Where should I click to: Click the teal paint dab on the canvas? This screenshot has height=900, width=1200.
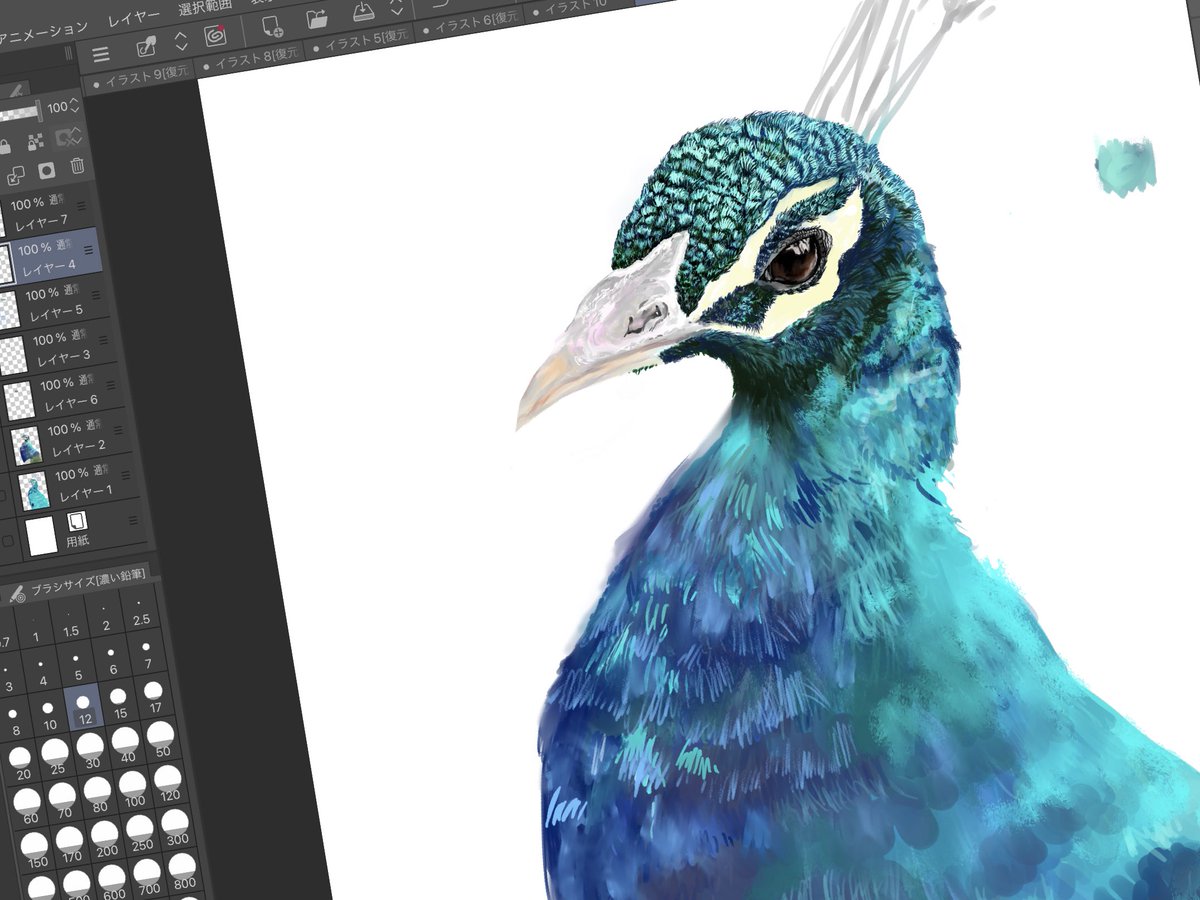[1126, 165]
